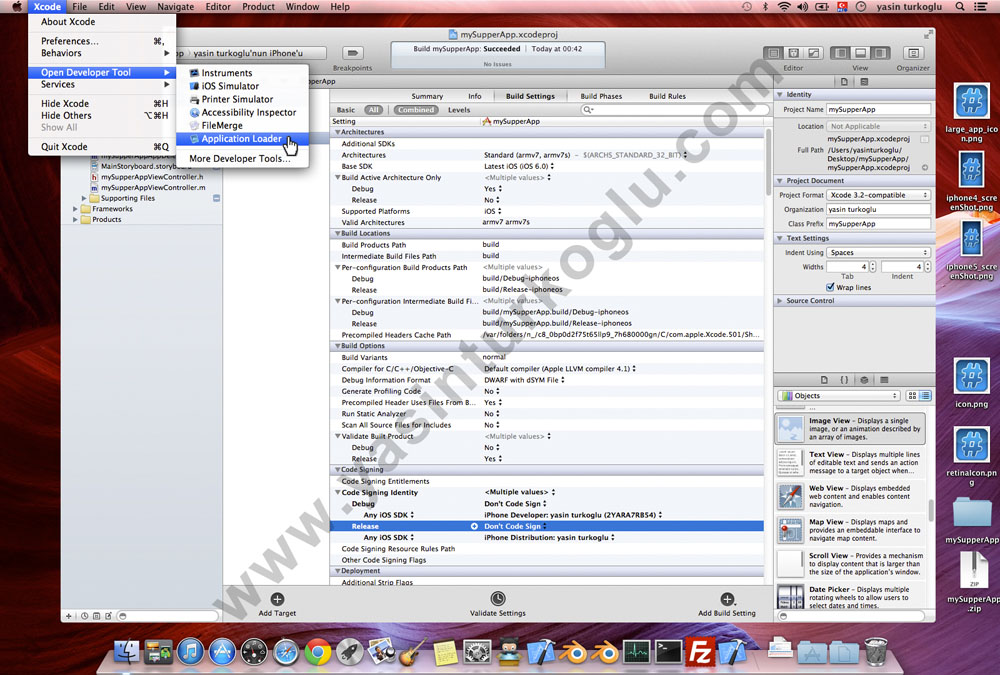Open the Info tab
This screenshot has width=1000, height=675.
pos(474,96)
